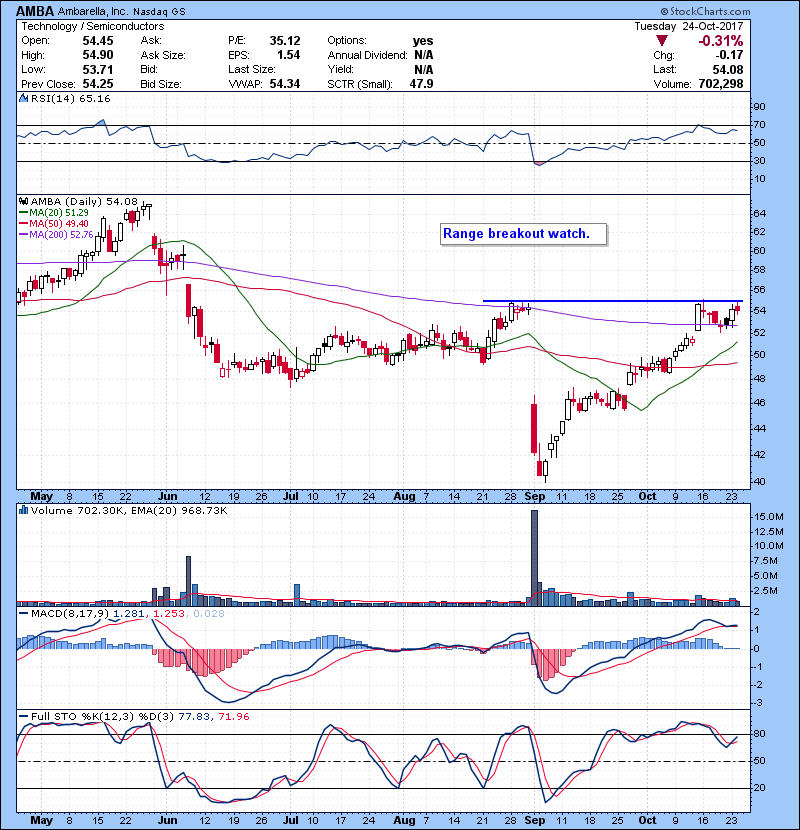
Task: Click the MA(50) 49.40 legend text
Action: click(59, 224)
